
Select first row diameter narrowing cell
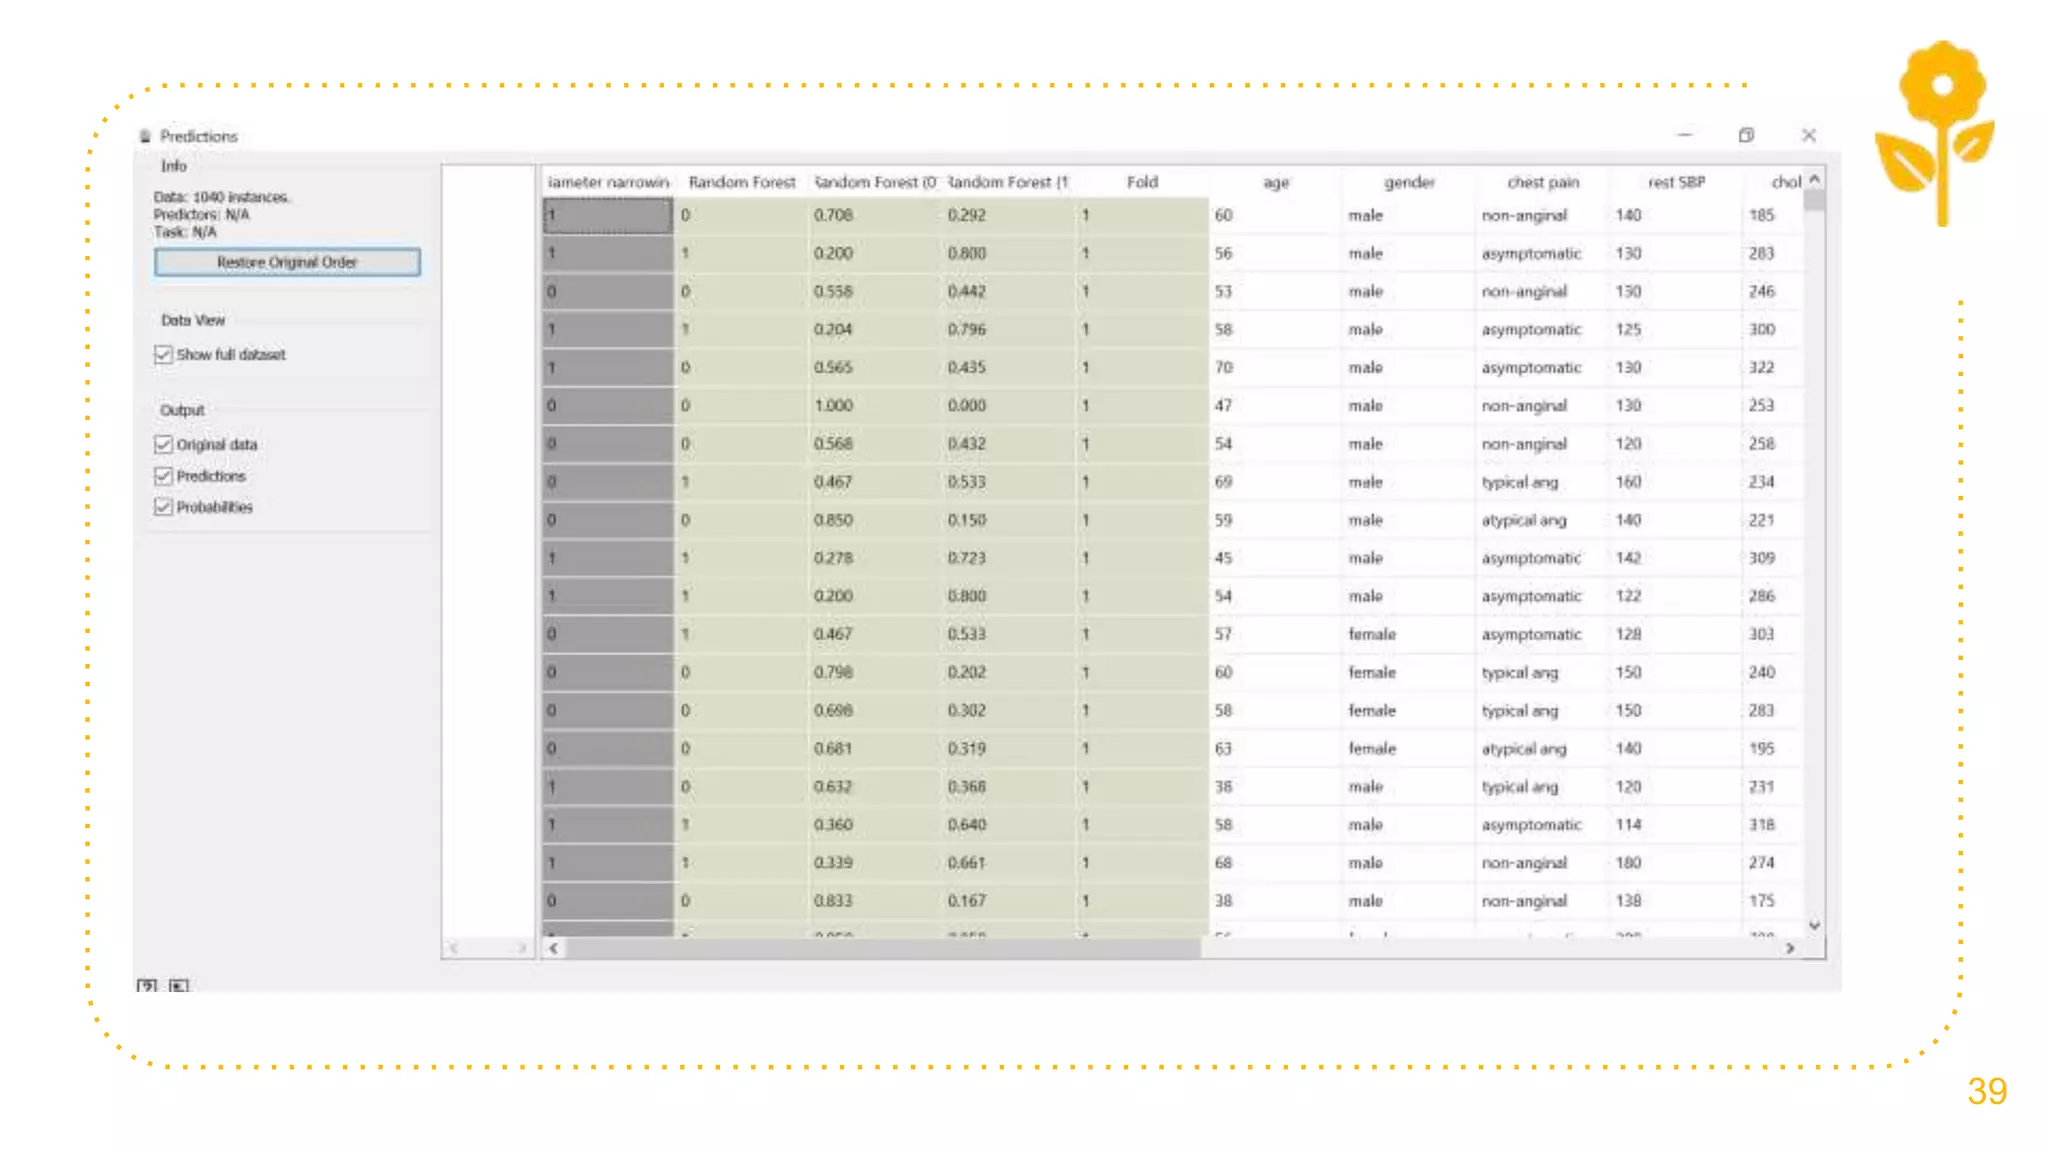point(608,215)
